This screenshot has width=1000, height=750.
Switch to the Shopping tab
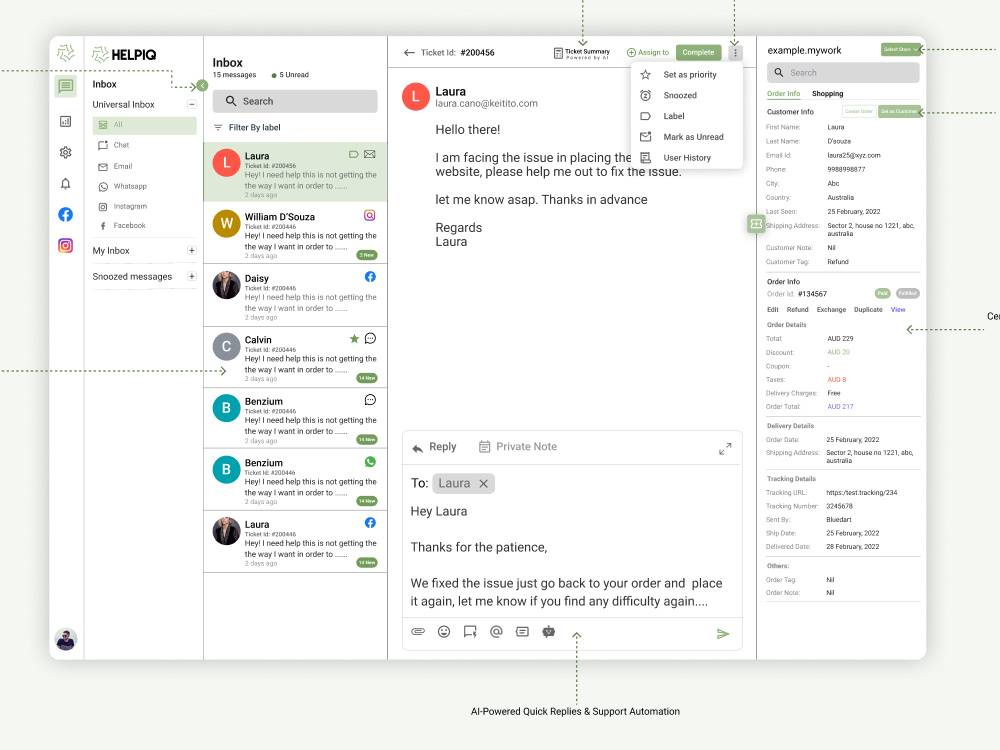click(x=827, y=94)
